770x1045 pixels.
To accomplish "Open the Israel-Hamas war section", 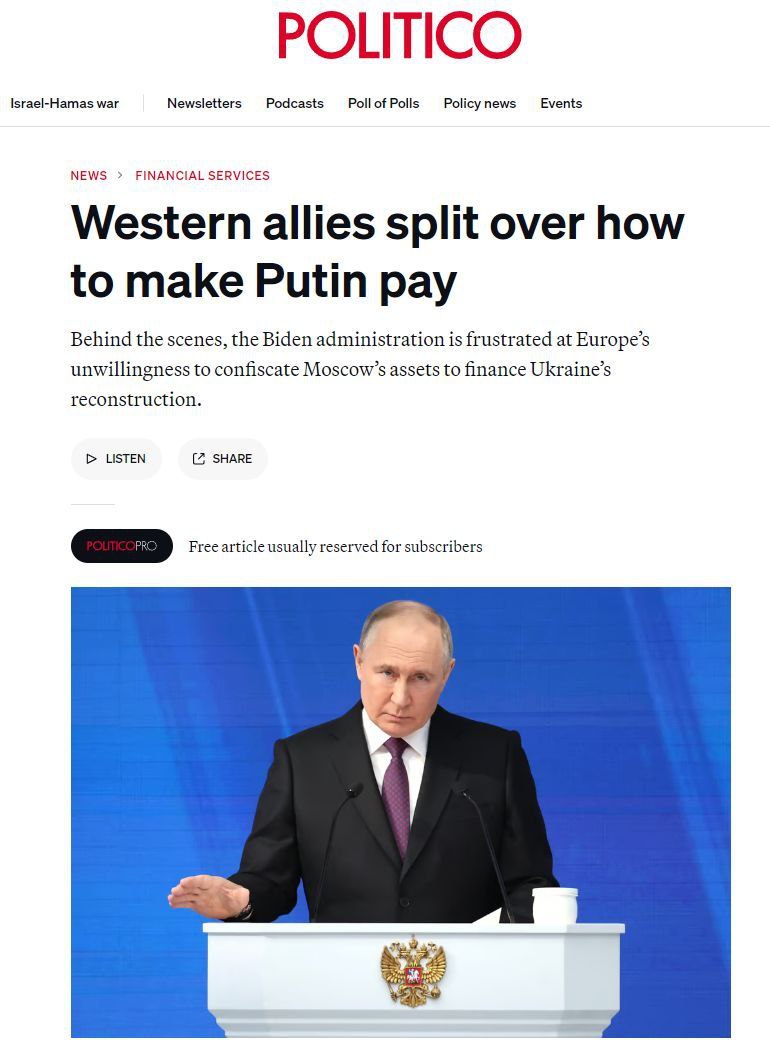I will 64,103.
